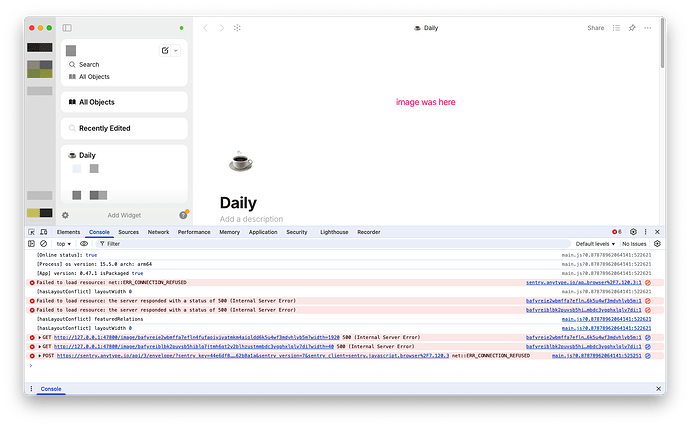
Task: Switch to the Recorder tab
Action: tap(369, 232)
